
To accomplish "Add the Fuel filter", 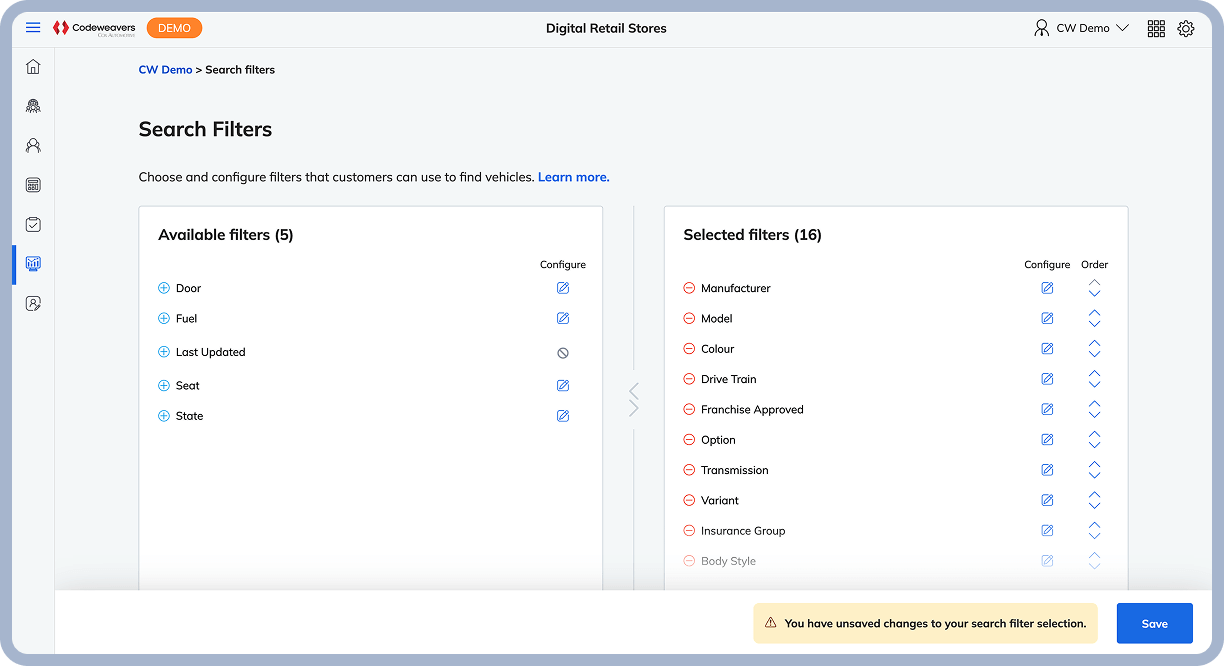I will pyautogui.click(x=164, y=318).
